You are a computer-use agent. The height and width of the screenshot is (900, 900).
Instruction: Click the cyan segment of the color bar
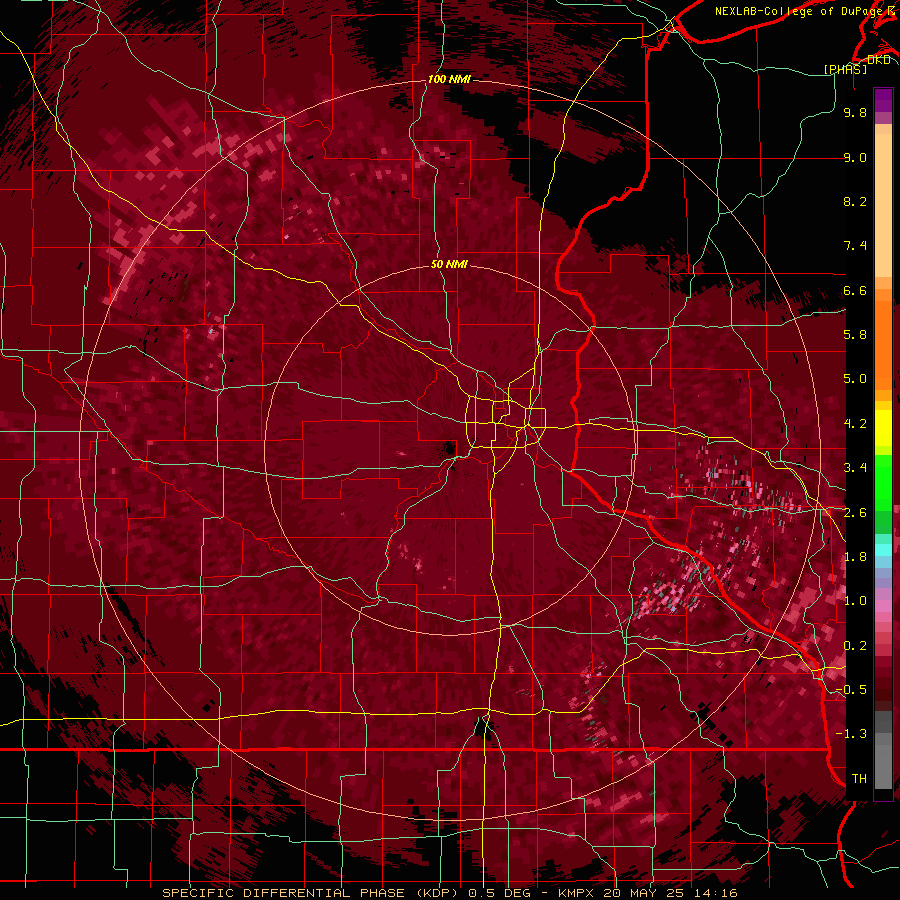coord(883,549)
